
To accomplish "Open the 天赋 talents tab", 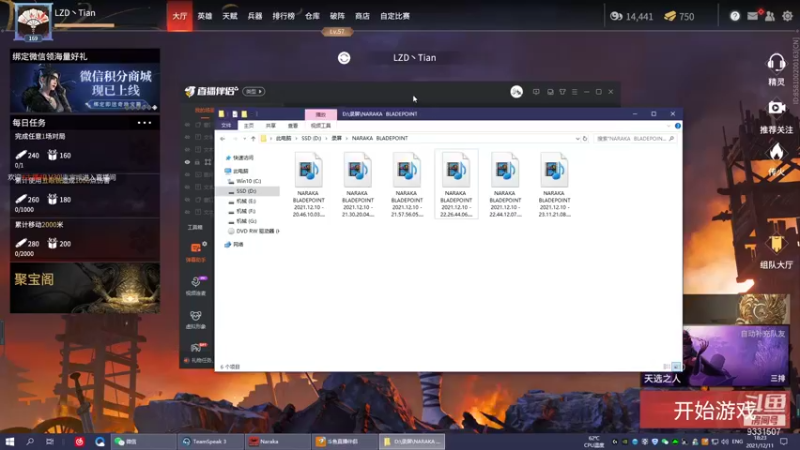I will tap(230, 16).
